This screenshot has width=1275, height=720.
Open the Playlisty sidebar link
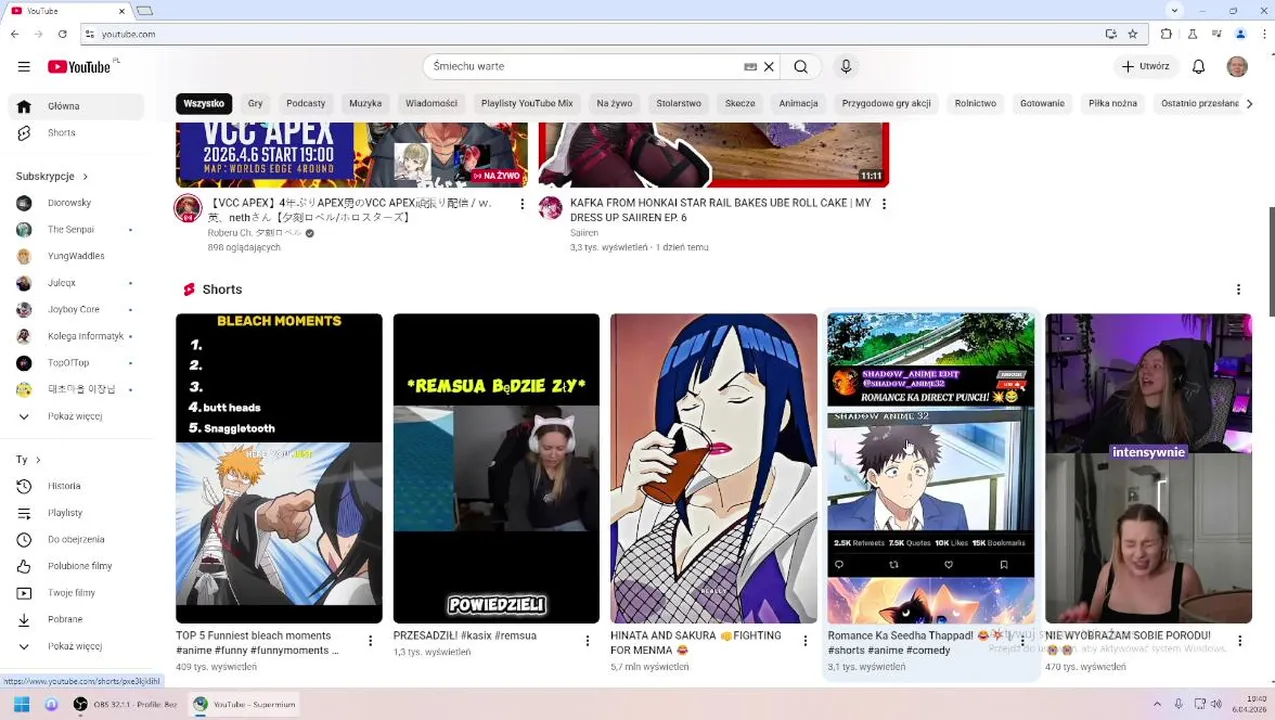click(x=76, y=513)
